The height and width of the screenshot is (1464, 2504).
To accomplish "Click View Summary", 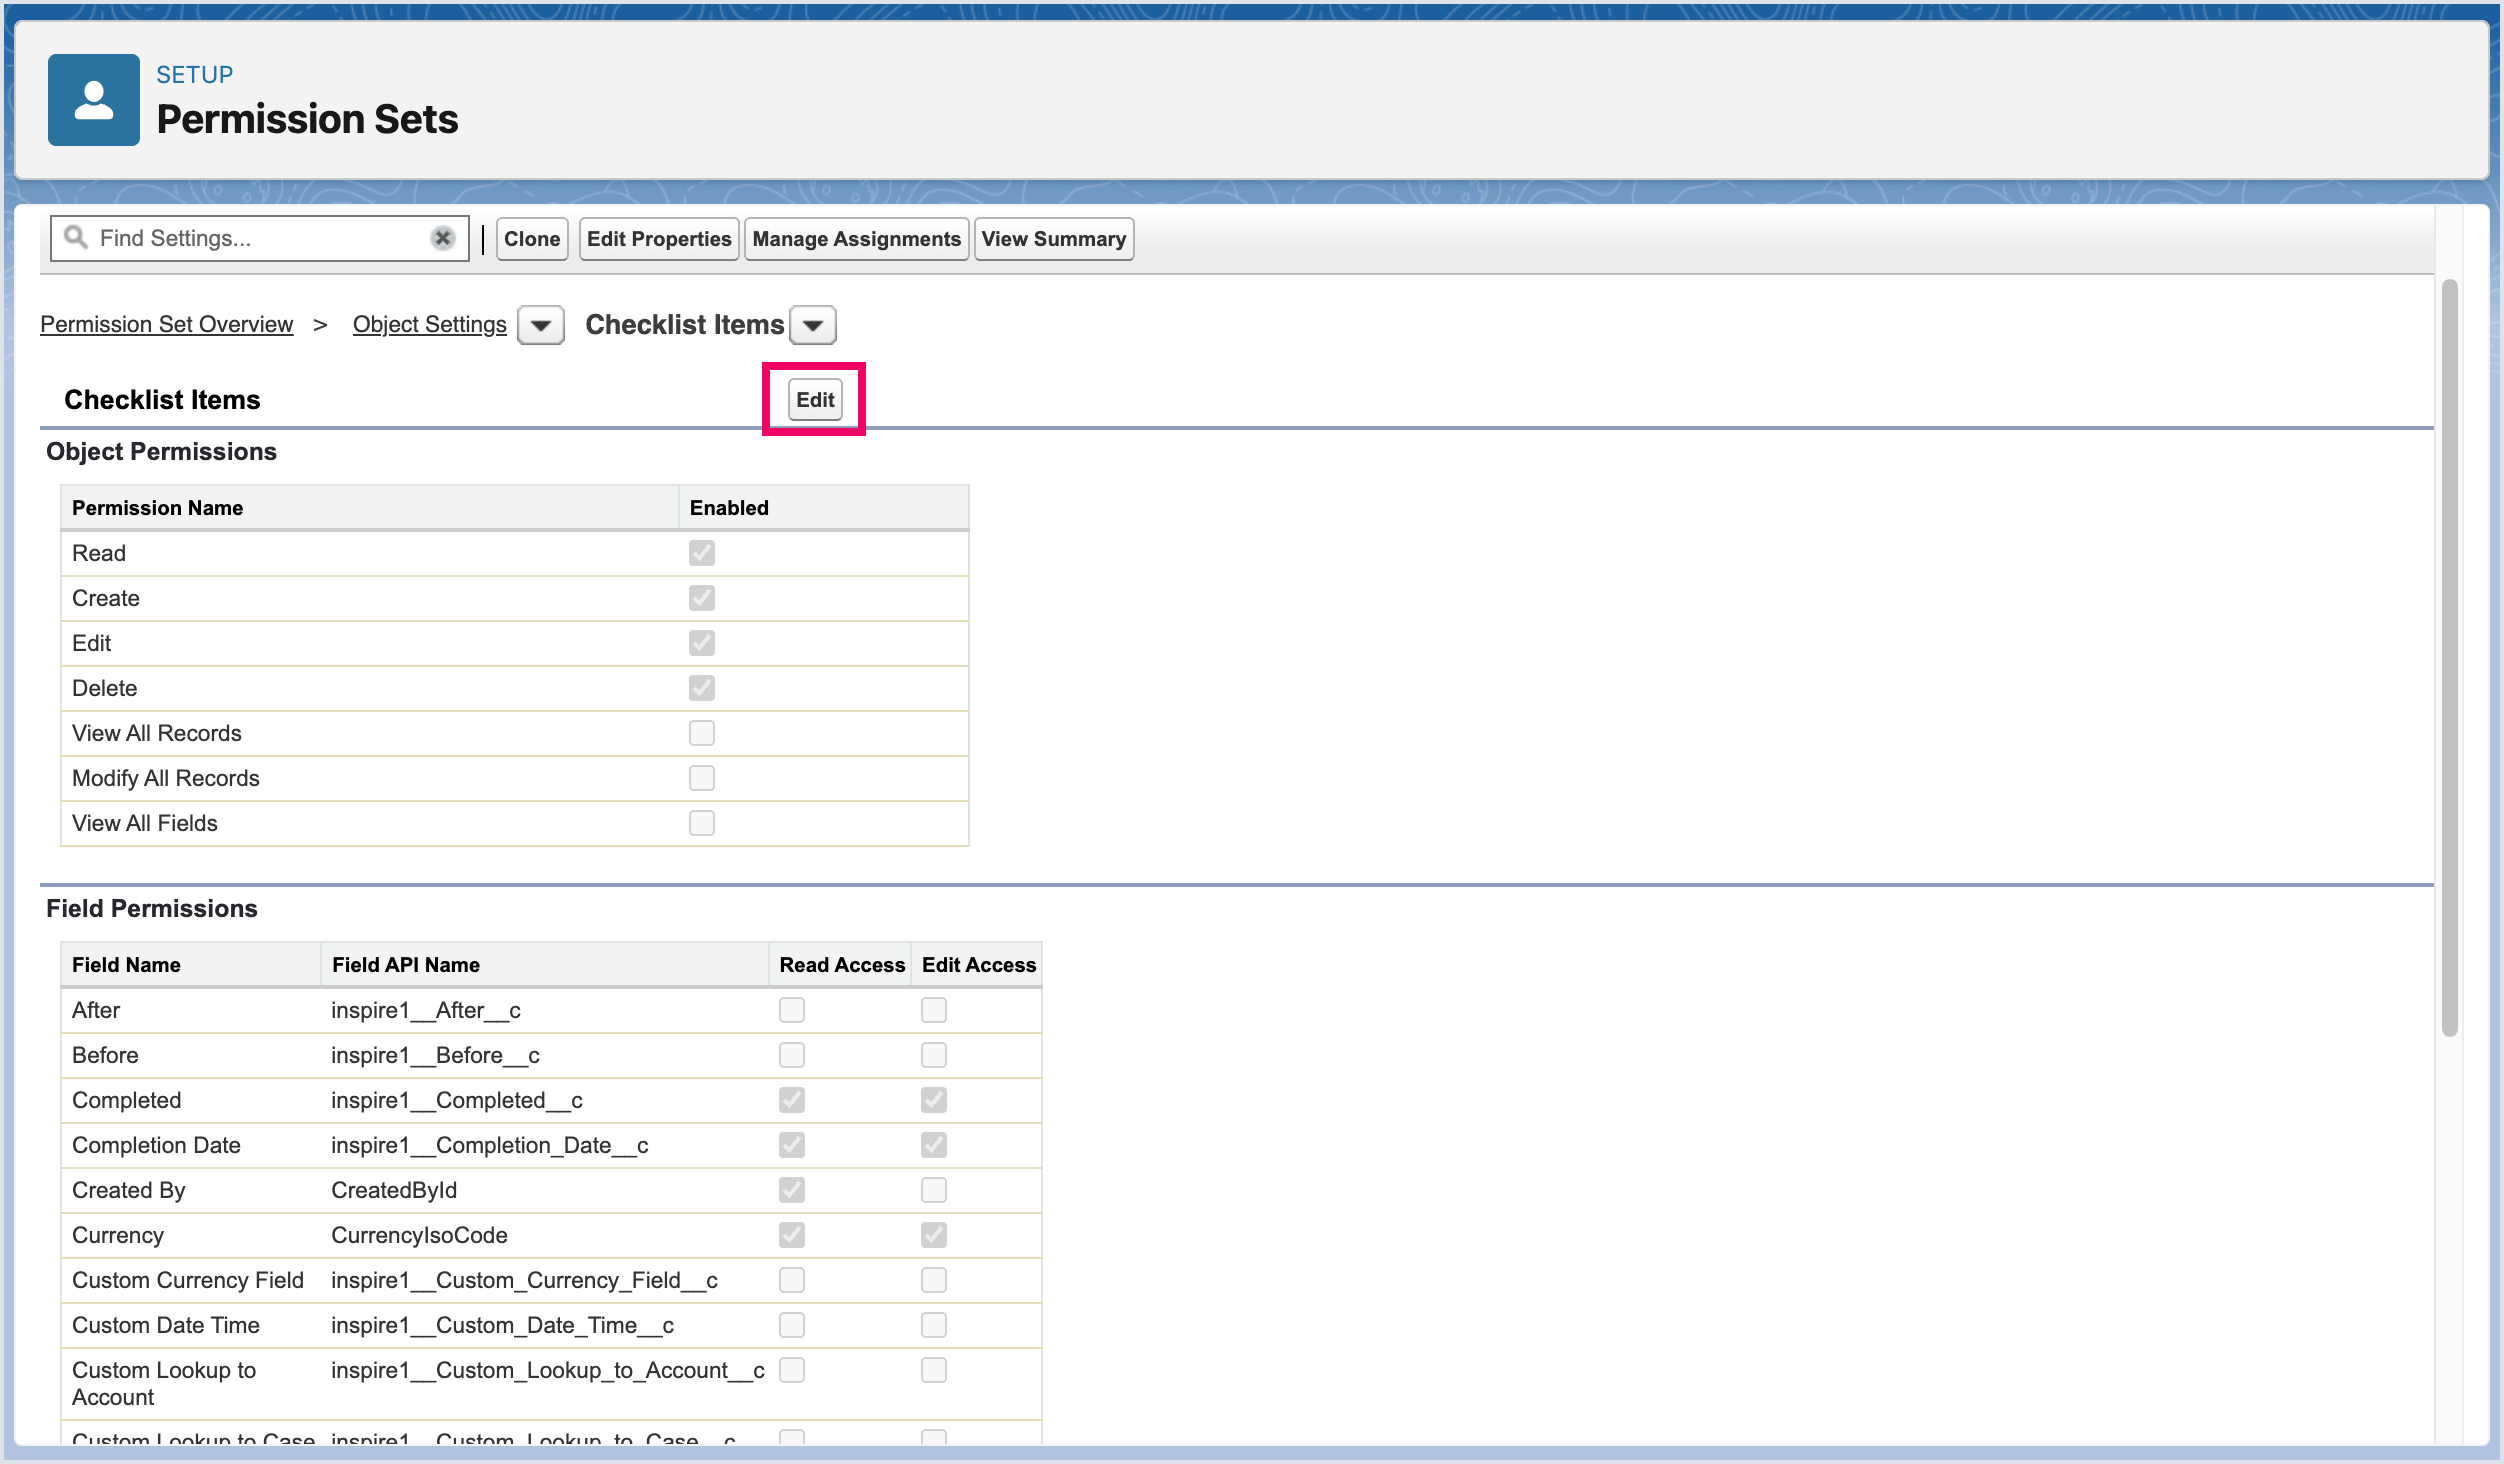I will (x=1053, y=239).
